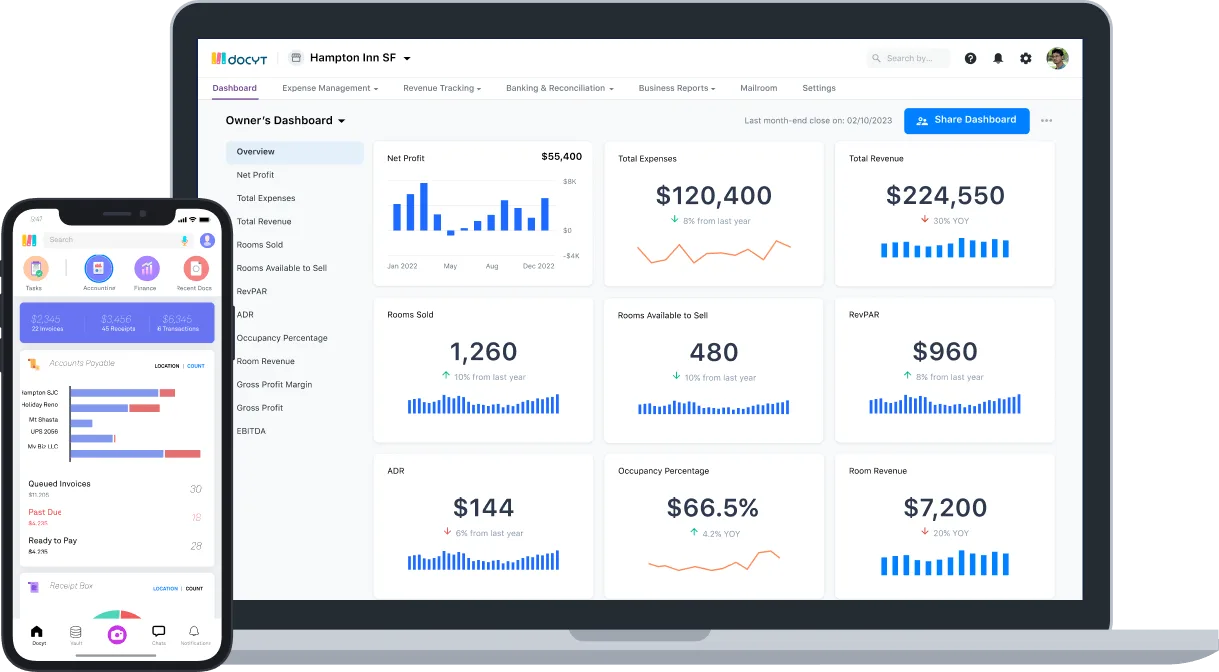The image size is (1219, 672).
Task: Tap the 45 Receipts summary on phone
Action: tap(117, 323)
